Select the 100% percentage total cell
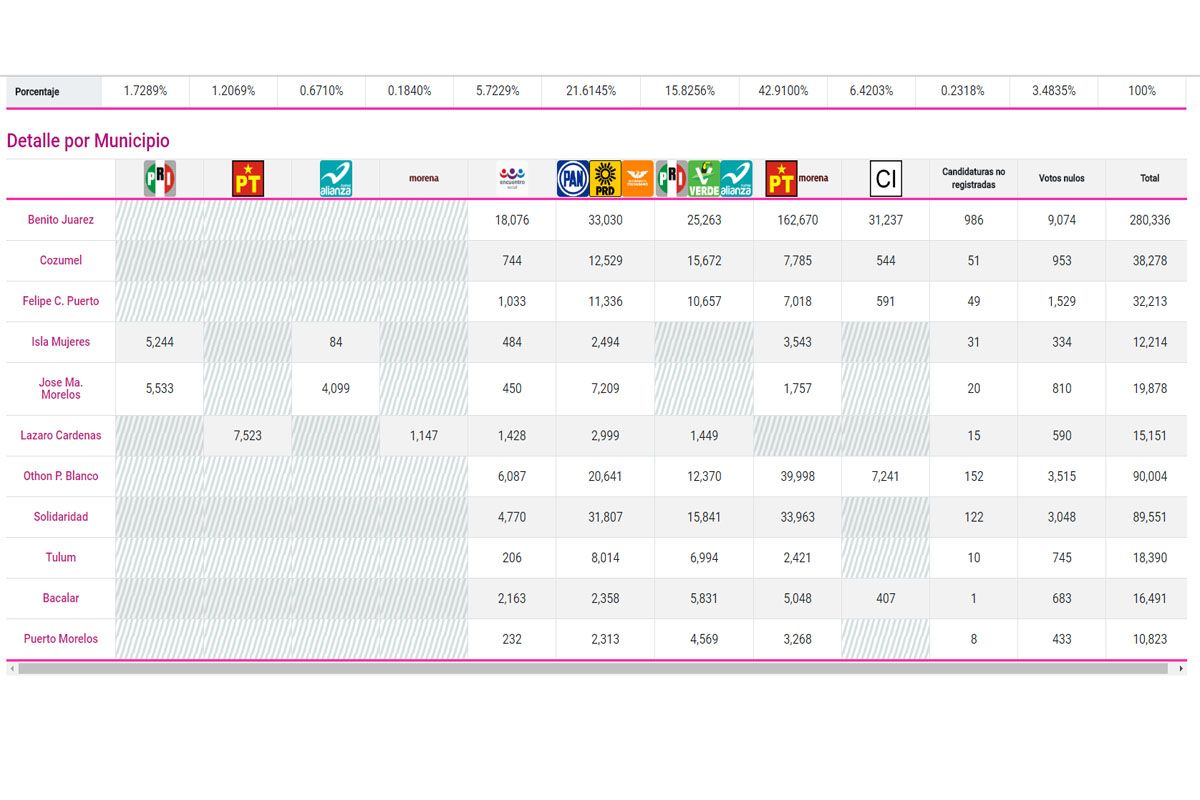The height and width of the screenshot is (800, 1200). pyautogui.click(x=1142, y=91)
